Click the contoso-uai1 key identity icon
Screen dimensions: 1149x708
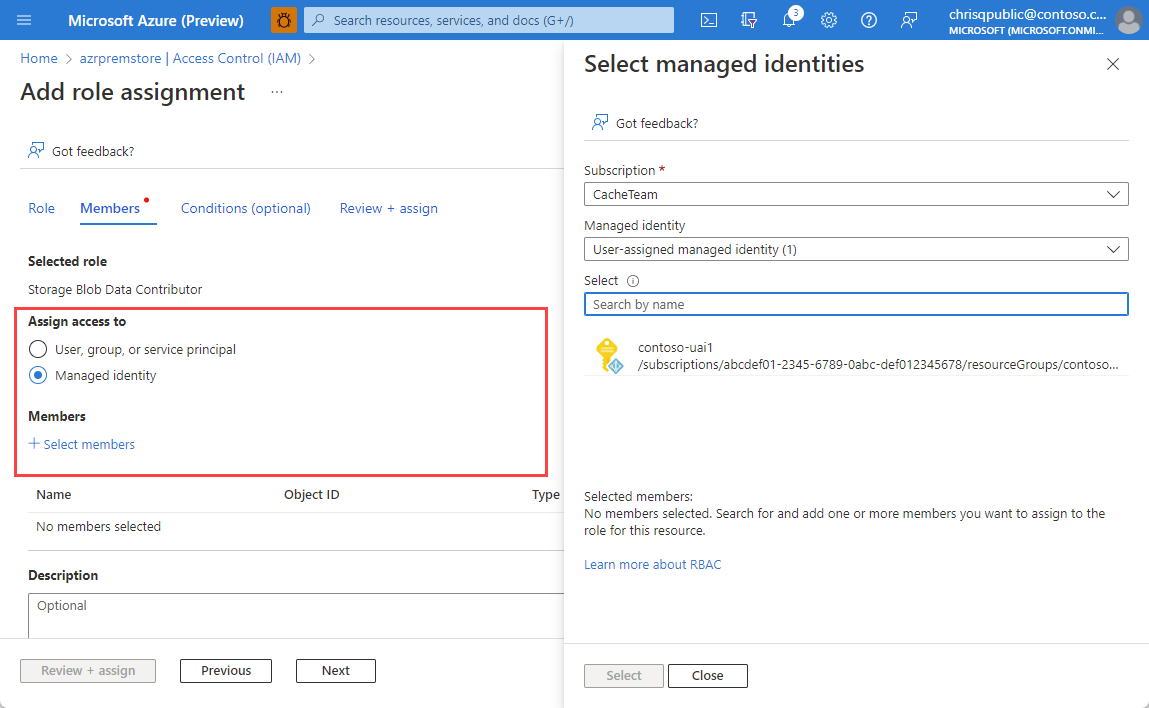coord(608,355)
